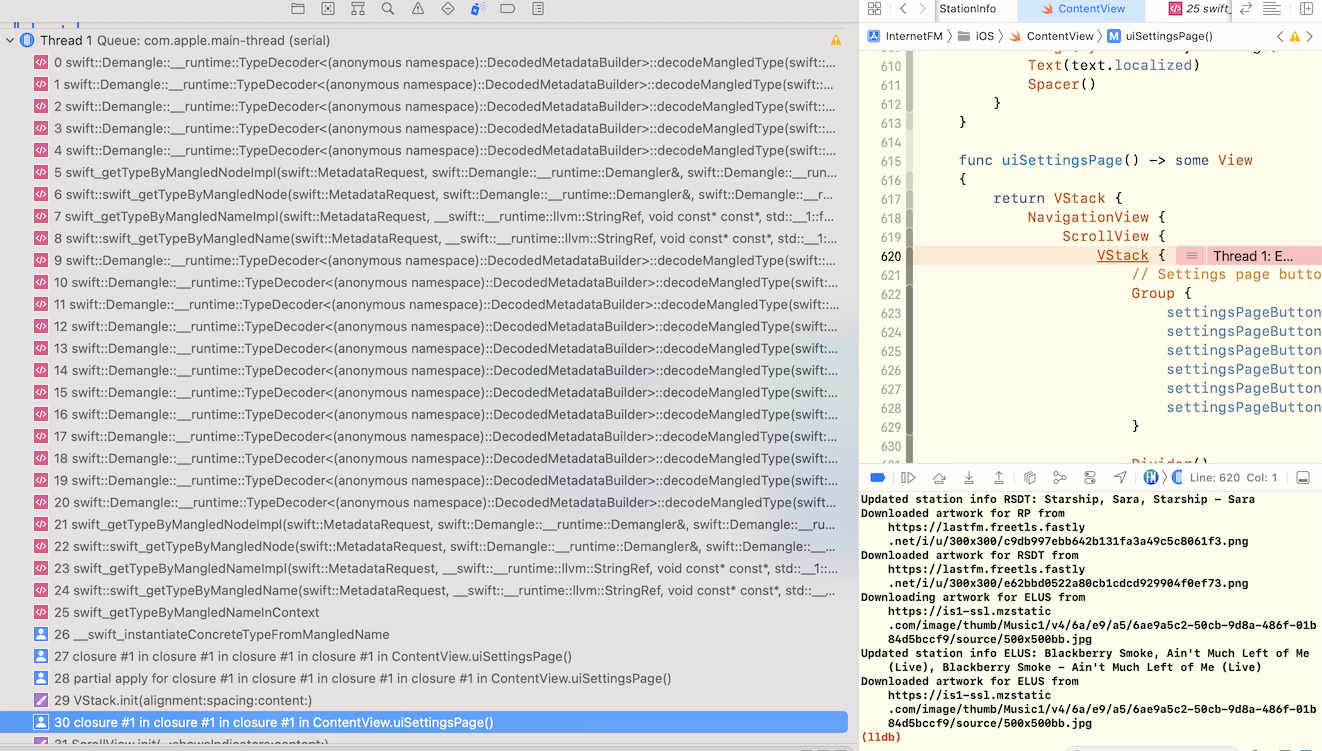Viewport: 1322px width, 751px height.
Task: Open the Issue navigator warning icon
Action: (418, 9)
